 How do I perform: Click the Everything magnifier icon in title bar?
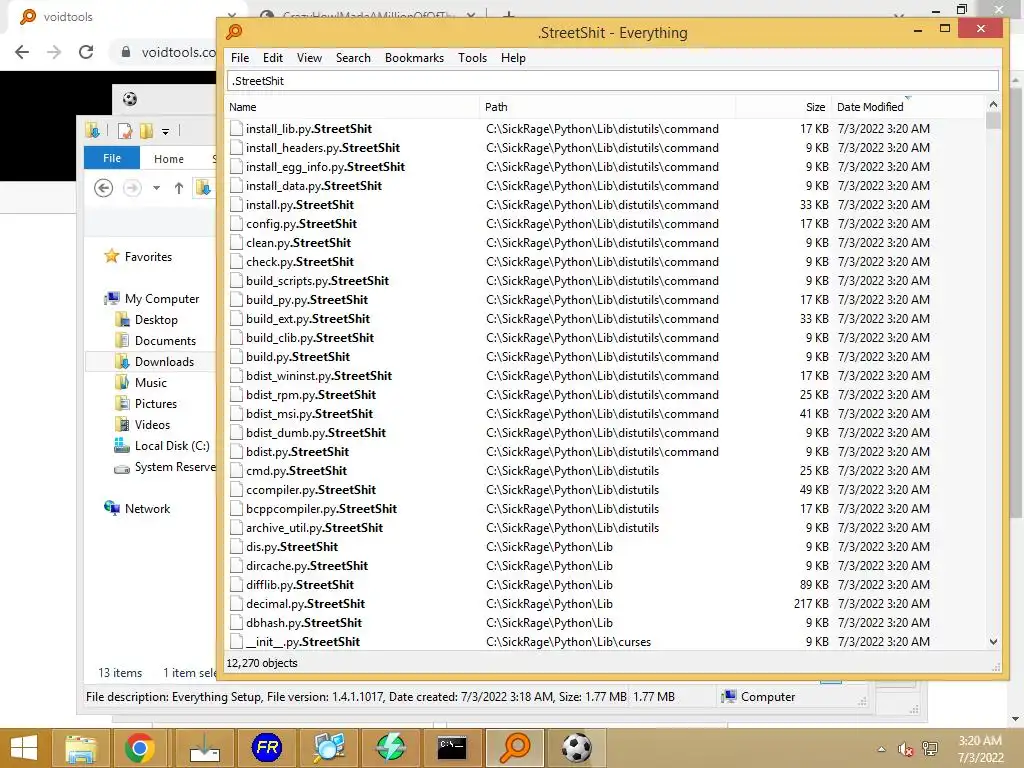pyautogui.click(x=234, y=32)
